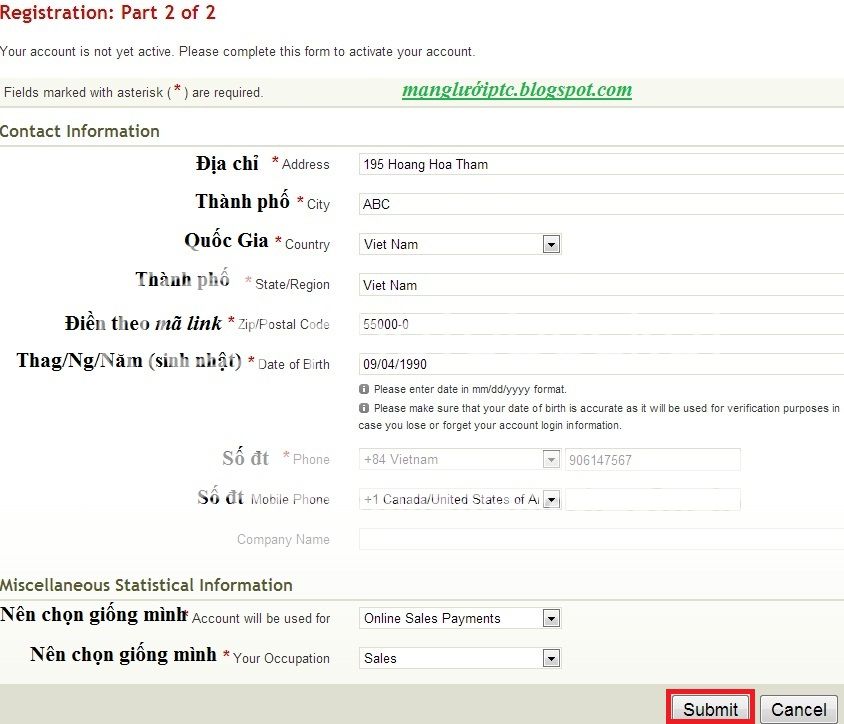Open the 'Account will be used for' dropdown
Image resolution: width=844 pixels, height=724 pixels.
click(550, 618)
